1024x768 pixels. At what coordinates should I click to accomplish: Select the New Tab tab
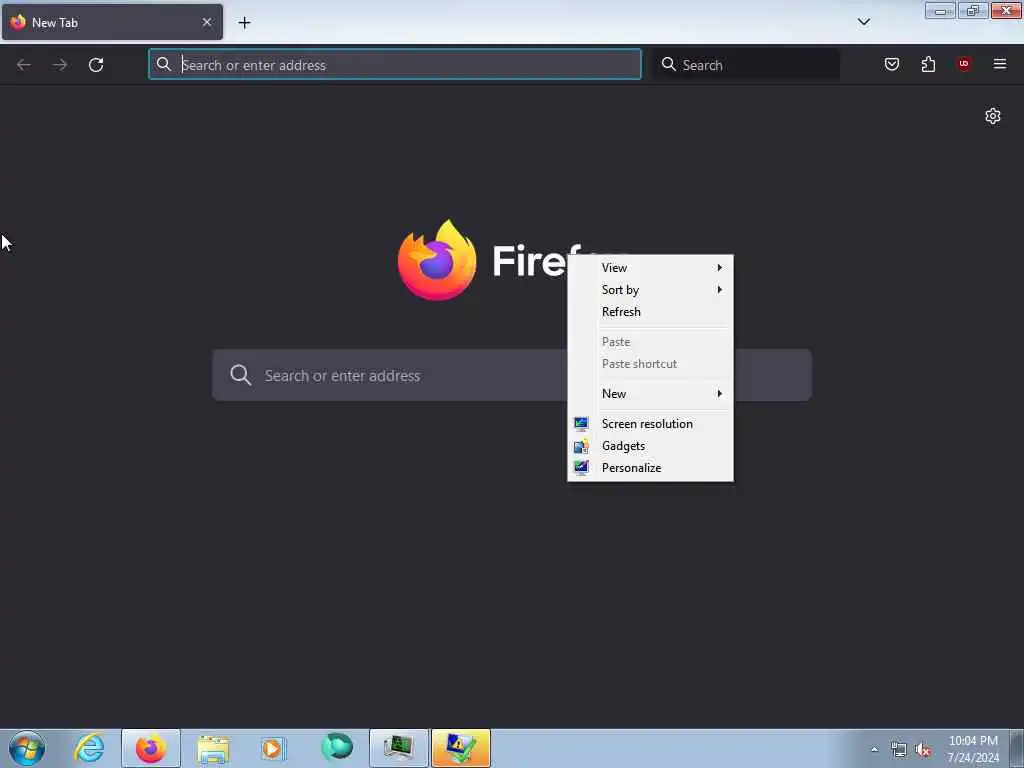point(112,22)
